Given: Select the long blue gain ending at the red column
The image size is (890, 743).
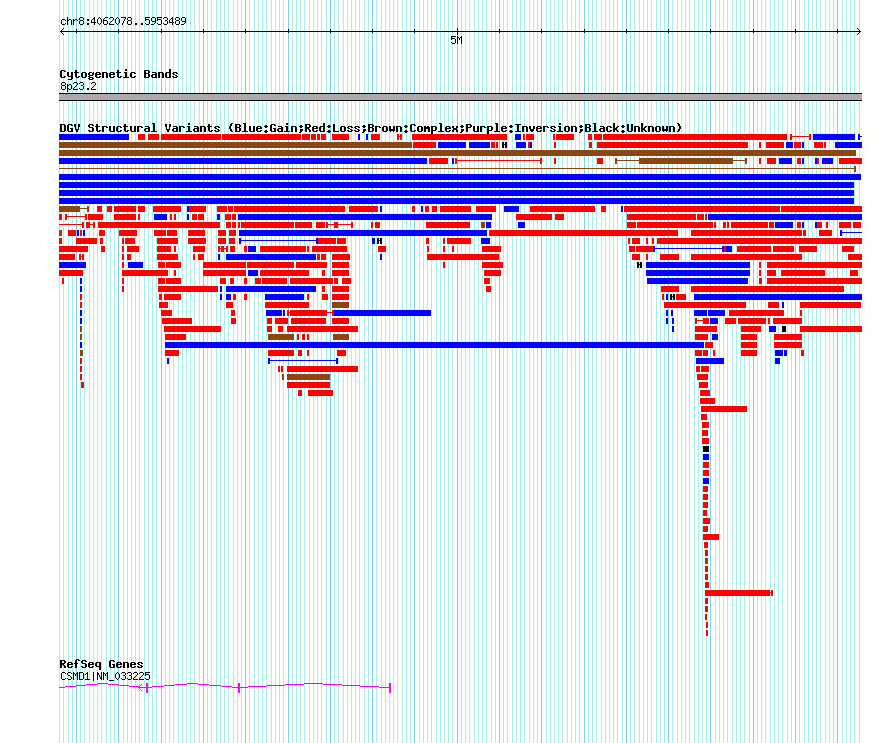Looking at the screenshot, I should (x=434, y=345).
